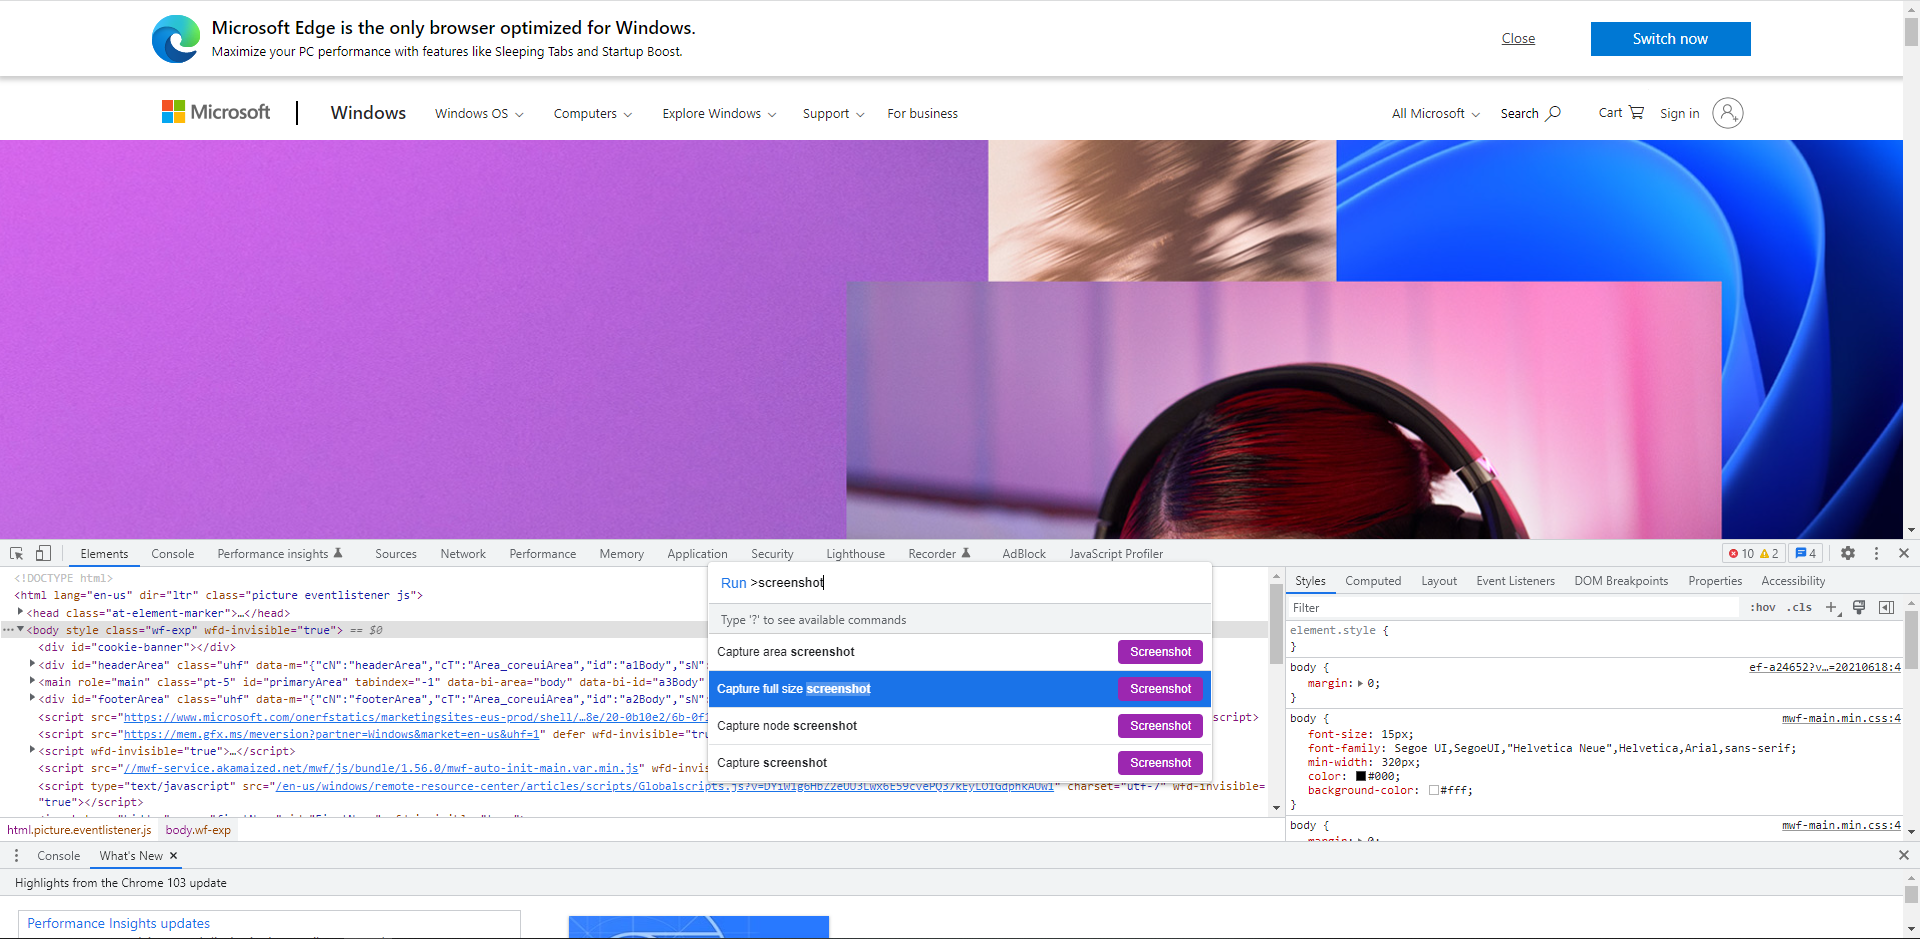Toggle the rendering emulations paintbrush icon
Viewport: 1920px width, 939px height.
coord(1859,607)
